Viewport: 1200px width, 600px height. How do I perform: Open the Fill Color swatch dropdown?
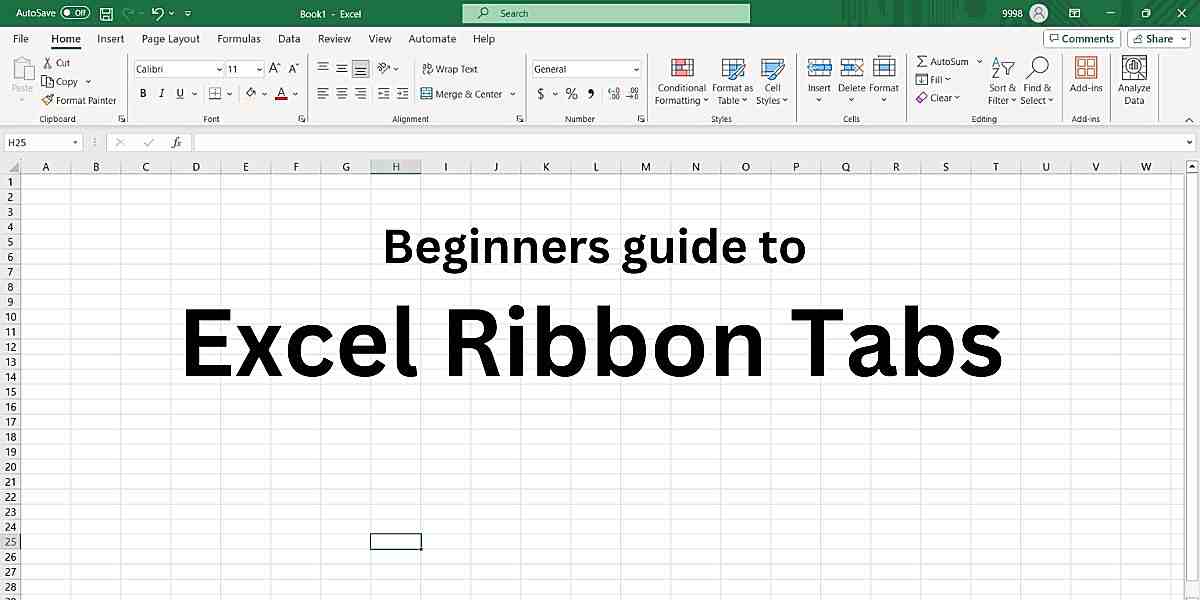coord(265,93)
